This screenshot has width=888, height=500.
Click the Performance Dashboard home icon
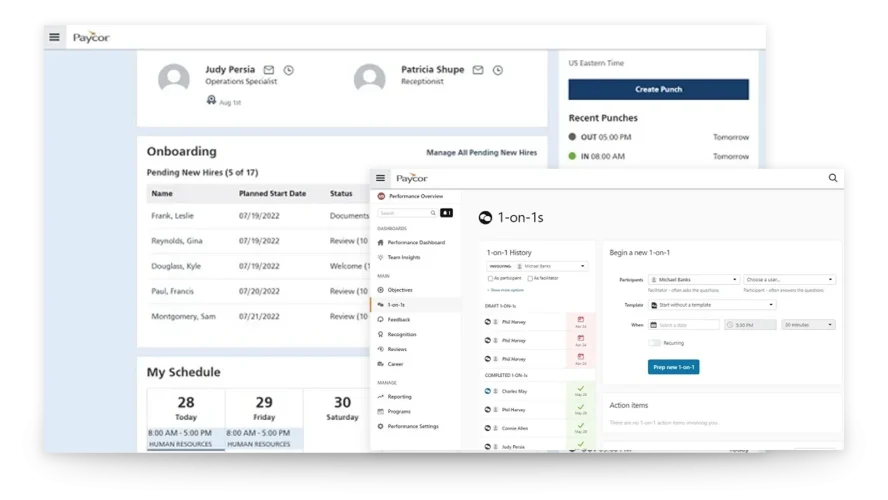point(381,243)
